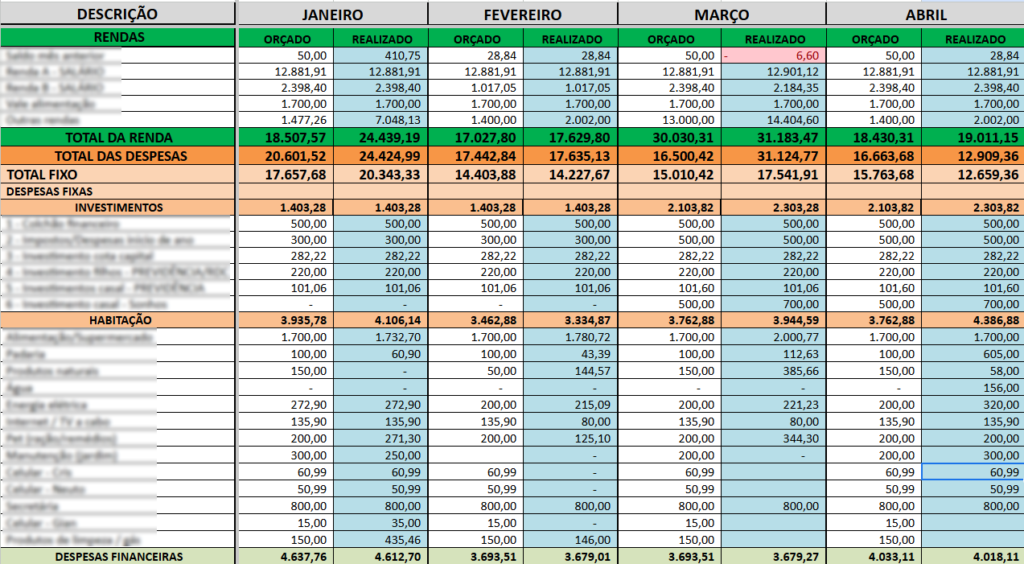Click the HABITAÇÃO category header
The width and height of the screenshot is (1024, 564).
pyautogui.click(x=117, y=320)
